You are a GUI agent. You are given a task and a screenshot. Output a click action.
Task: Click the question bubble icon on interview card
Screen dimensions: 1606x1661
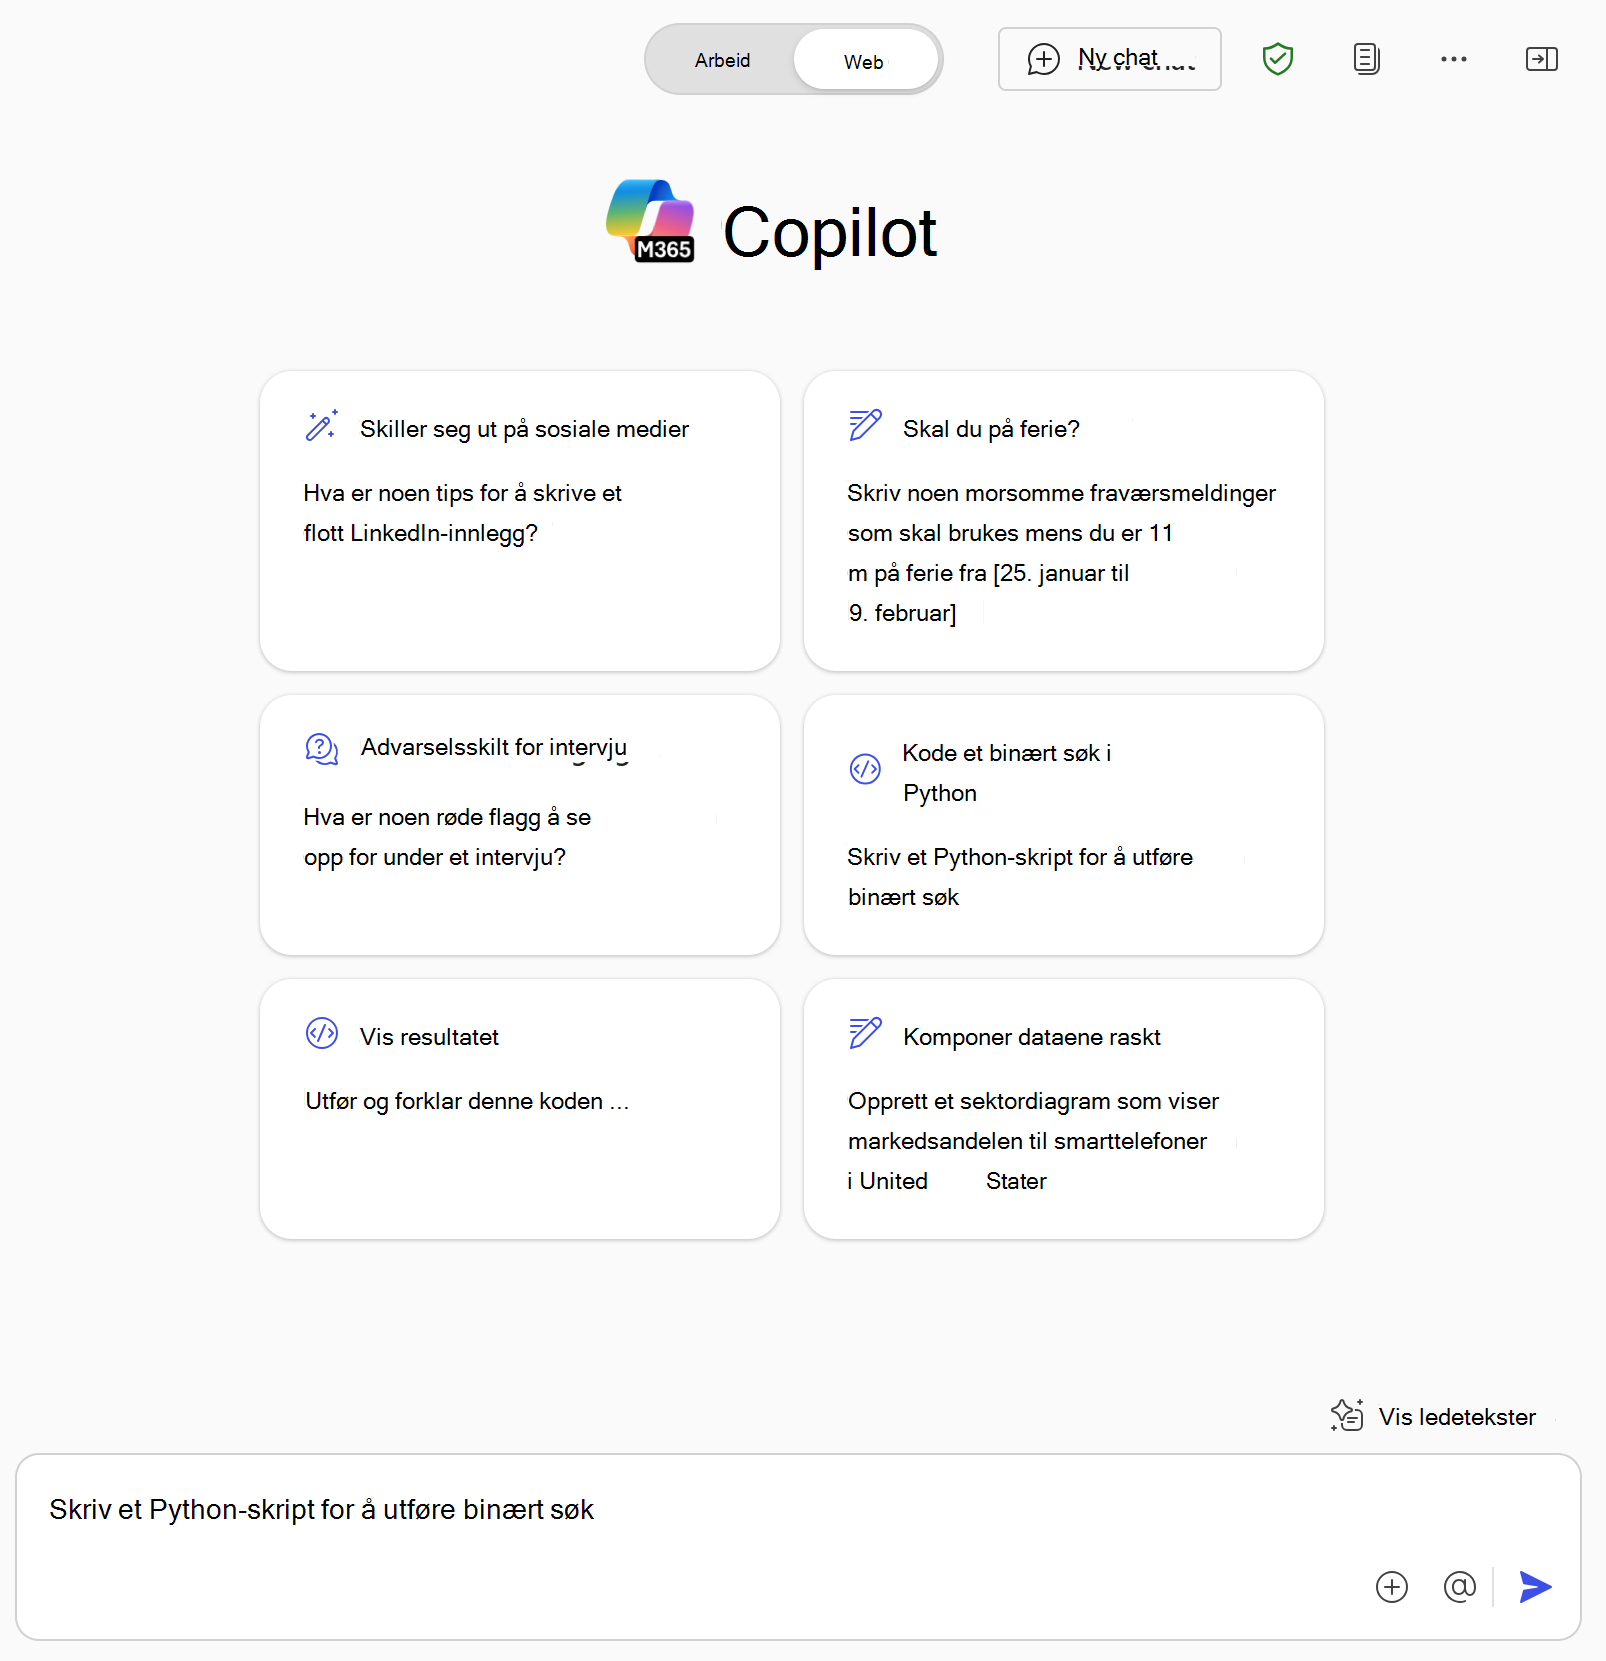322,748
